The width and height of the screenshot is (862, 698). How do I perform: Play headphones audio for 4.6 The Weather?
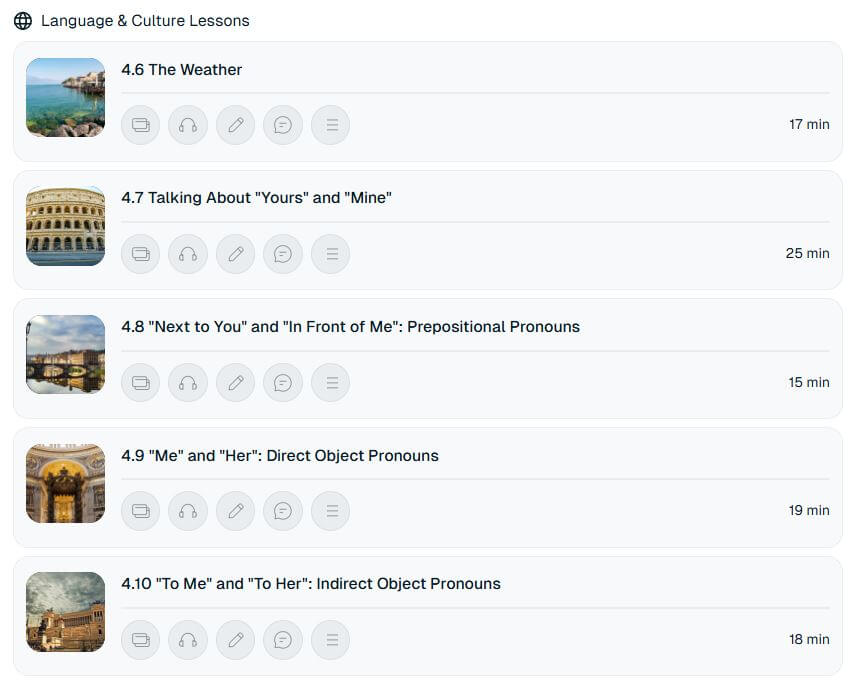(x=188, y=125)
